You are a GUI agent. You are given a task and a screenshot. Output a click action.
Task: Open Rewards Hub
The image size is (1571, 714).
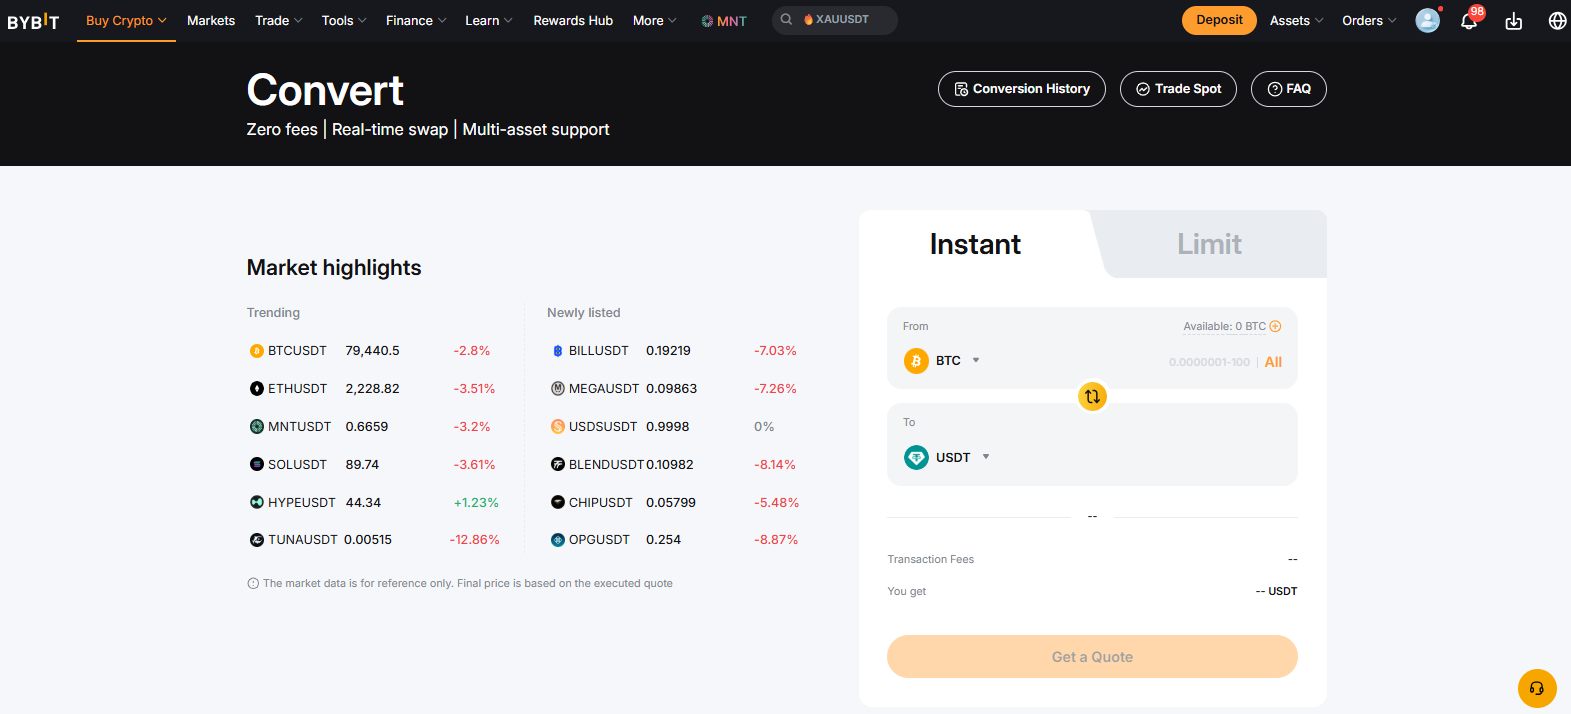click(x=573, y=20)
